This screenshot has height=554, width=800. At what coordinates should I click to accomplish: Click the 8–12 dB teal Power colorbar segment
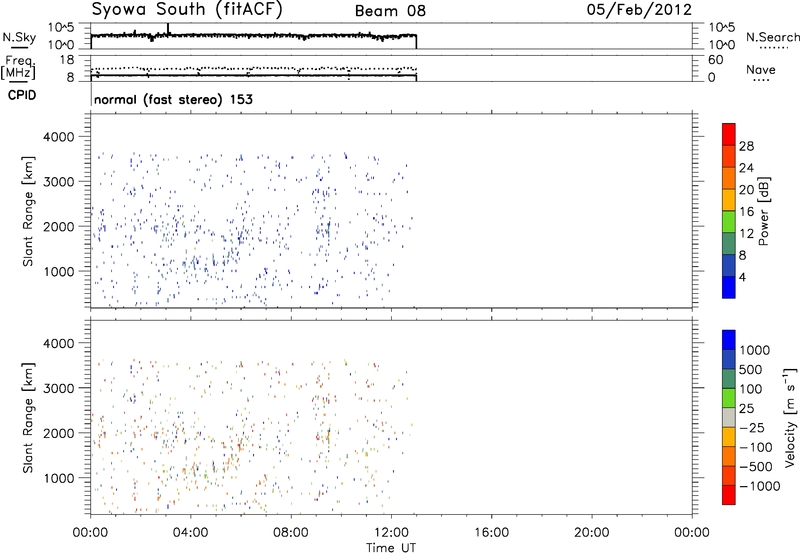[729, 244]
